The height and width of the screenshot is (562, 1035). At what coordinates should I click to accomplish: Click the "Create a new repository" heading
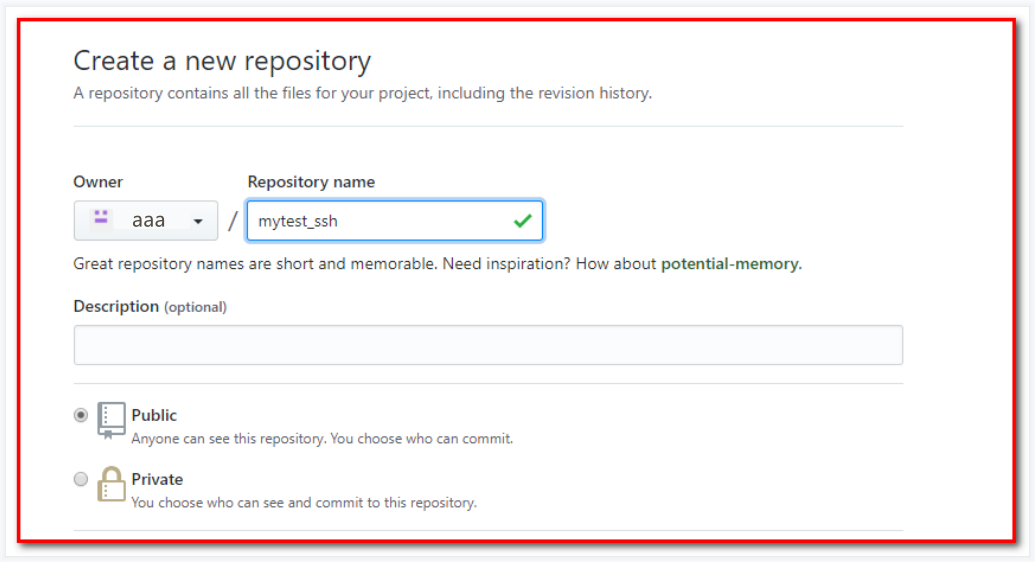222,61
